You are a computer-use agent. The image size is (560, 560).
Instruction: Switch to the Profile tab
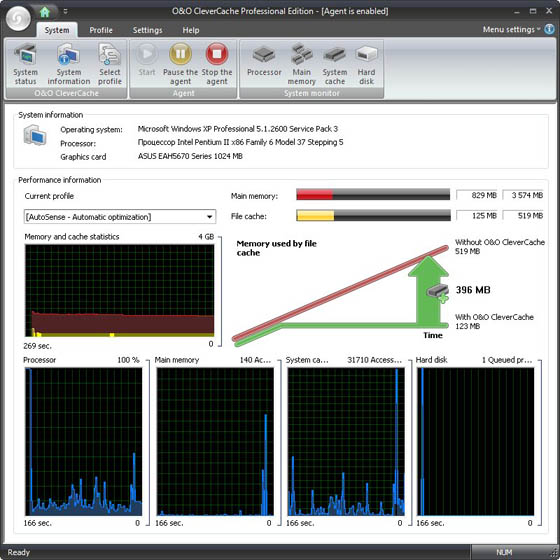coord(101,30)
